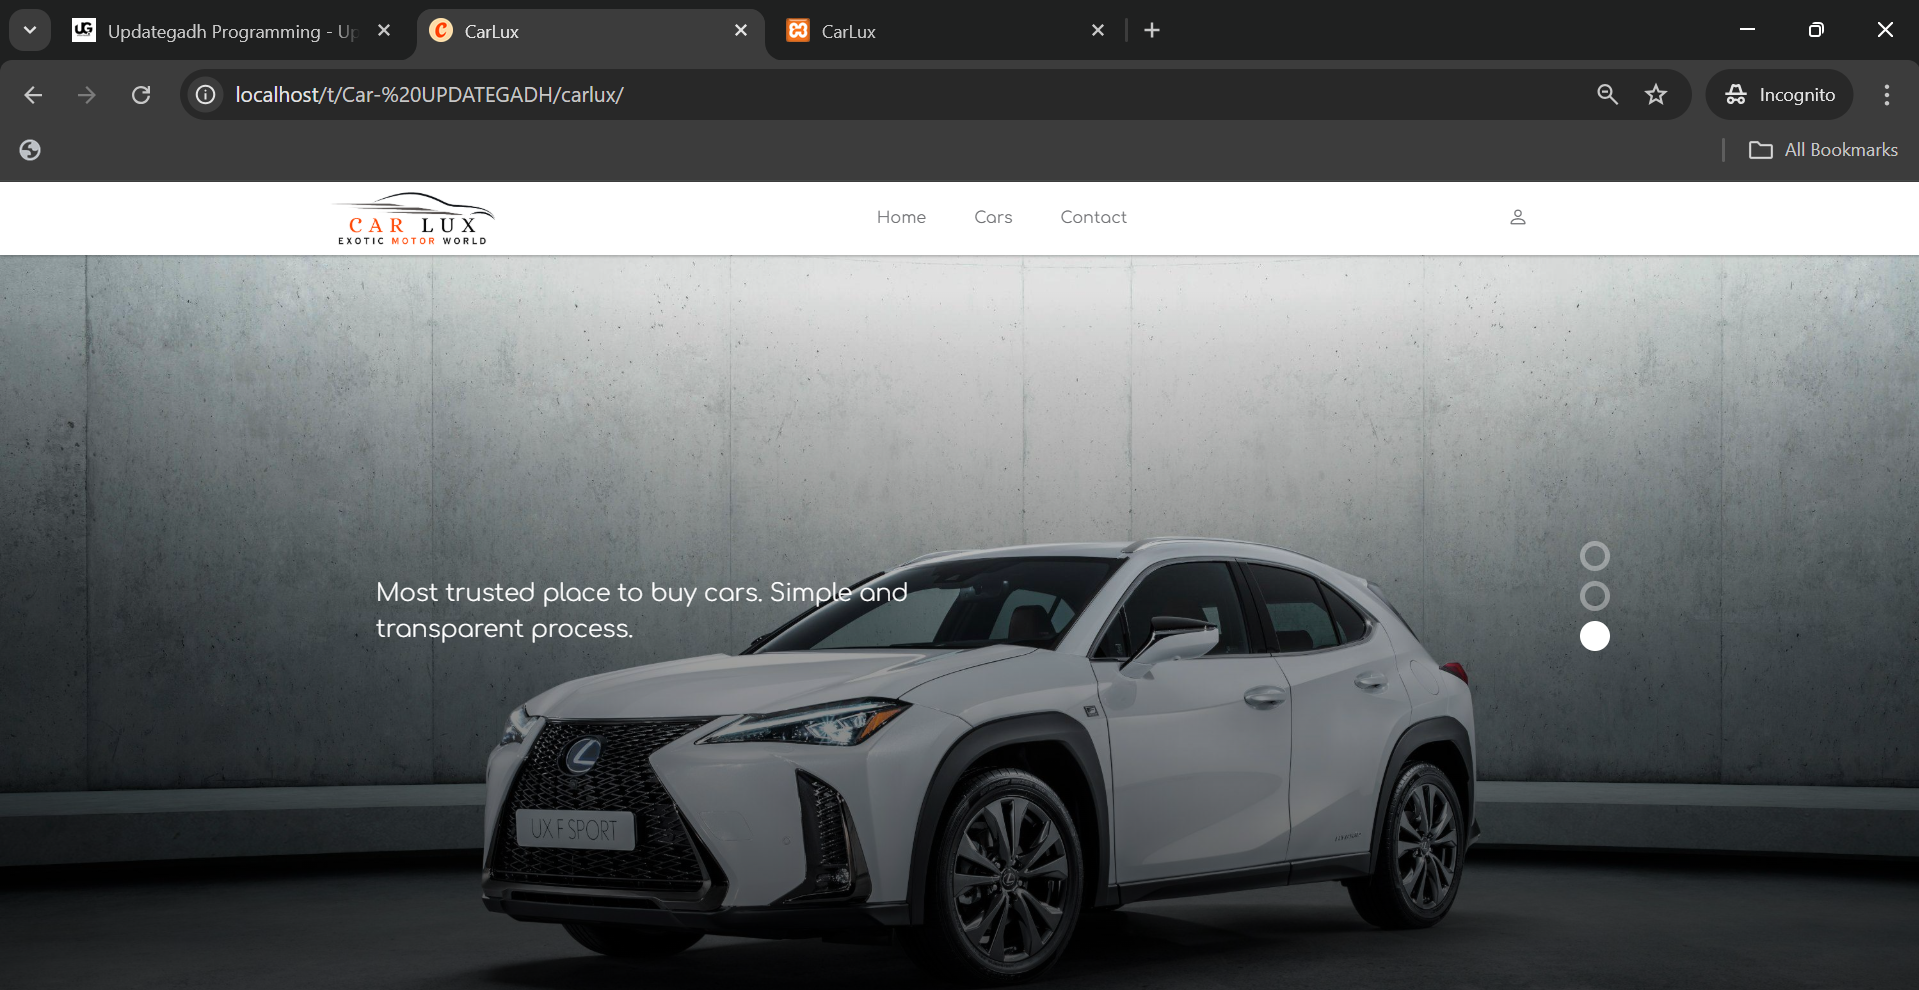The width and height of the screenshot is (1919, 990).
Task: Close the Updategadh Programming tab
Action: (384, 31)
